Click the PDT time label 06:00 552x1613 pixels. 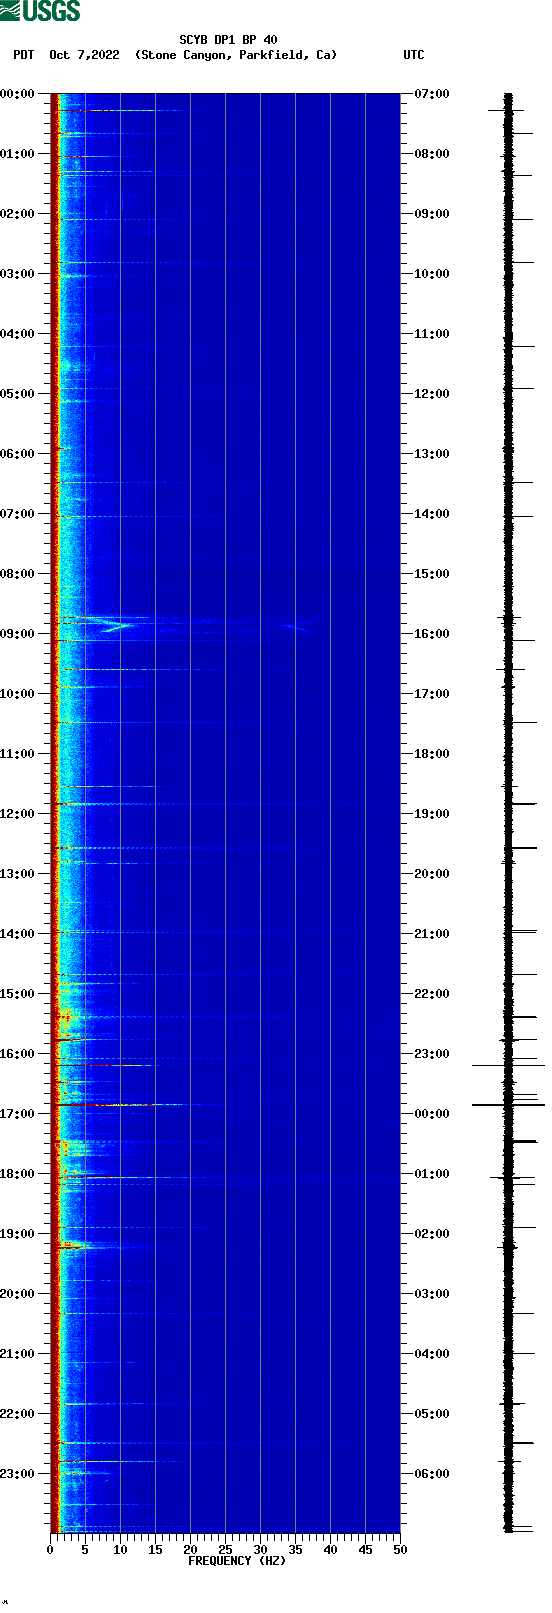18,454
